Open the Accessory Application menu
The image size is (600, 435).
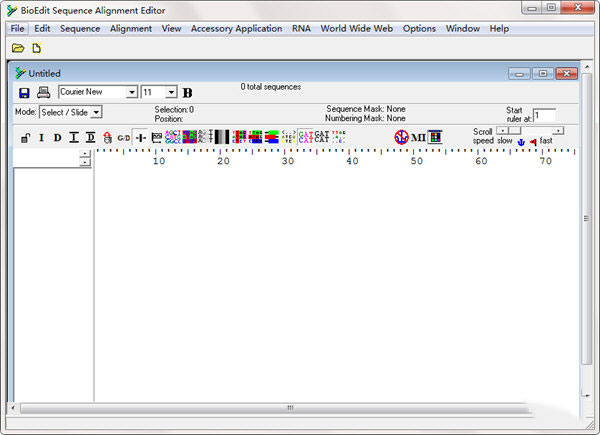pos(236,29)
